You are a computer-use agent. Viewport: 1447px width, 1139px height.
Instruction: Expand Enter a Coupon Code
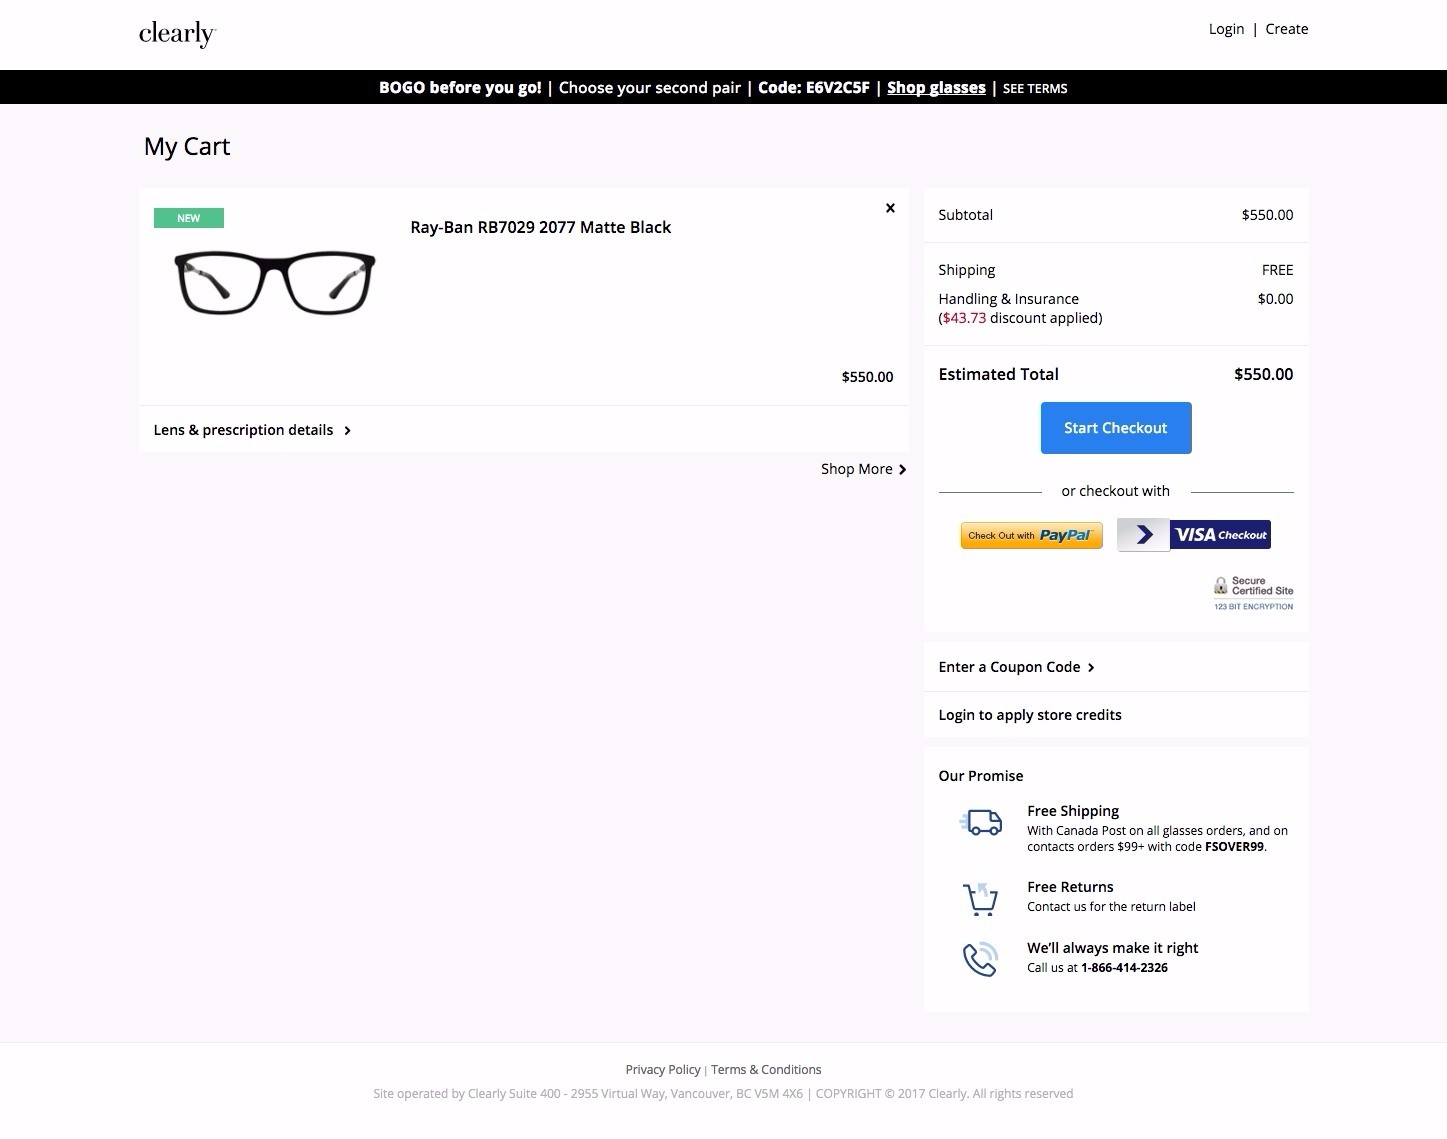[x=1017, y=667]
